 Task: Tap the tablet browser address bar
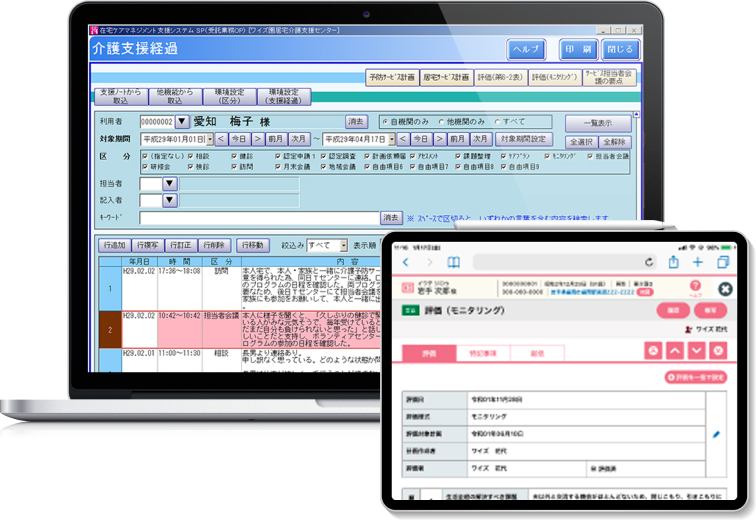pyautogui.click(x=565, y=262)
